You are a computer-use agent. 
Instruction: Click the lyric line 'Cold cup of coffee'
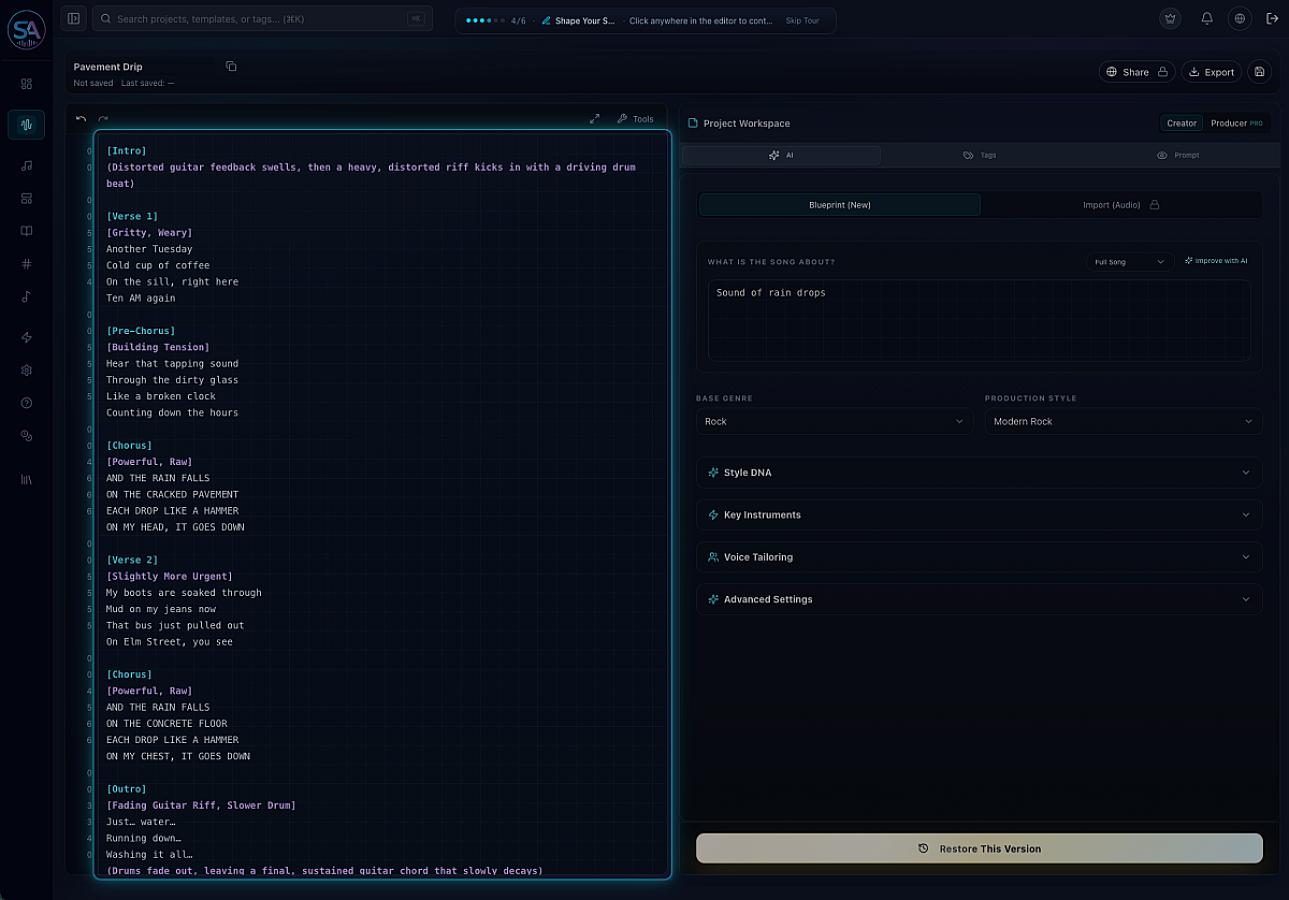158,265
